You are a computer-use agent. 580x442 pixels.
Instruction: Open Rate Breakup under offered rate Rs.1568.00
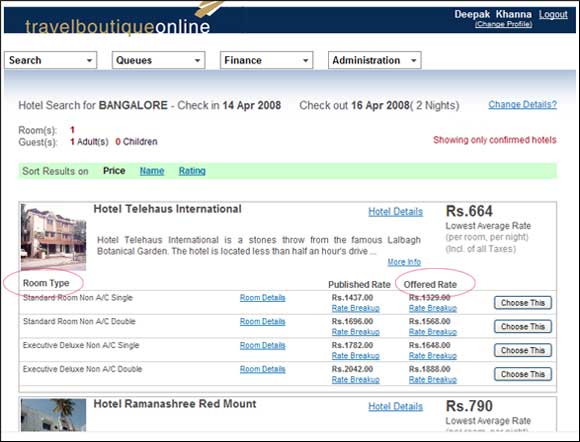pyautogui.click(x=433, y=332)
